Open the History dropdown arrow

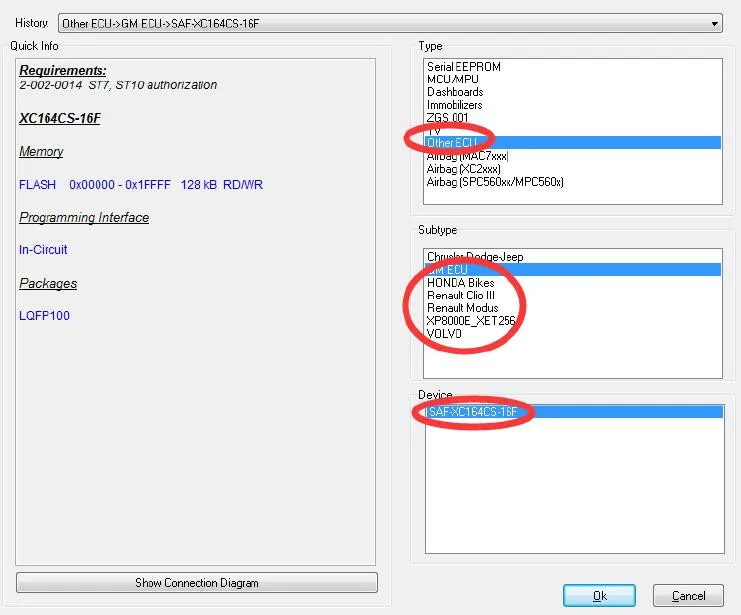point(715,23)
